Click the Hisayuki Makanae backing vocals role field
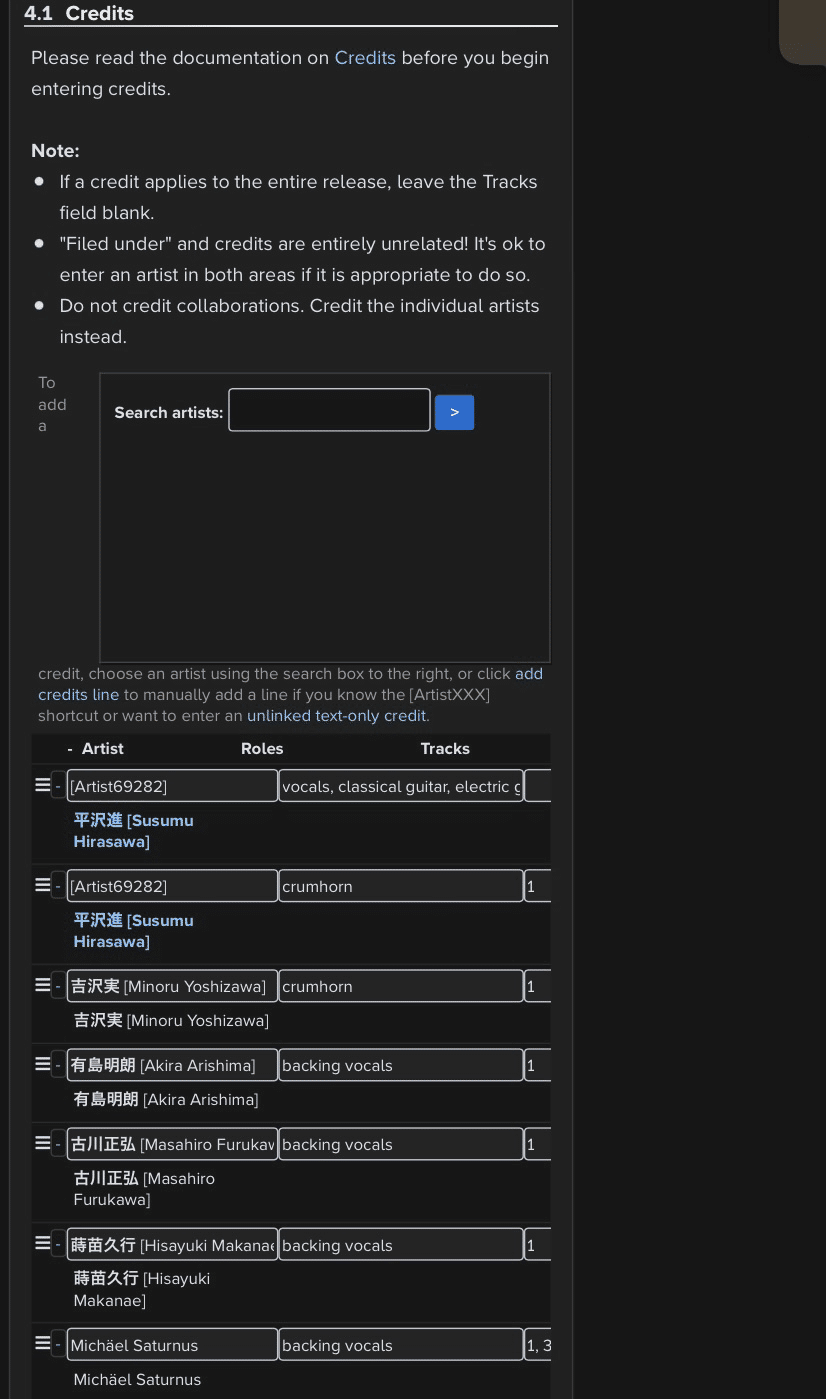 pos(401,1245)
